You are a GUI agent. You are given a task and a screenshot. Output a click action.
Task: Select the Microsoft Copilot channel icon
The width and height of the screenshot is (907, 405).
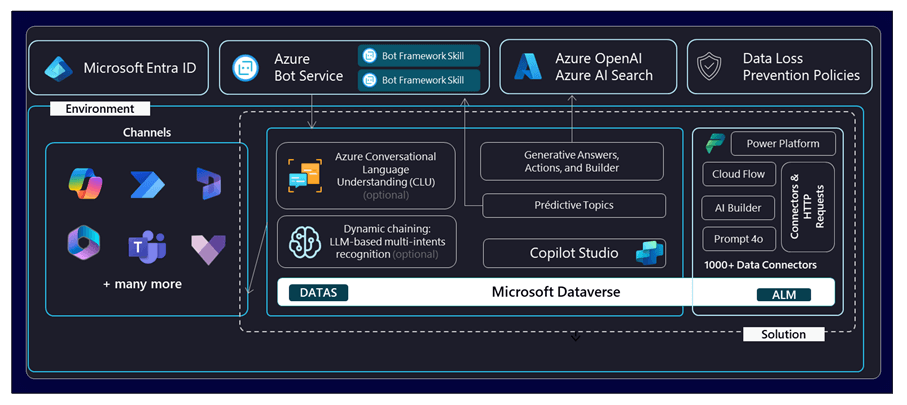pyautogui.click(x=84, y=184)
